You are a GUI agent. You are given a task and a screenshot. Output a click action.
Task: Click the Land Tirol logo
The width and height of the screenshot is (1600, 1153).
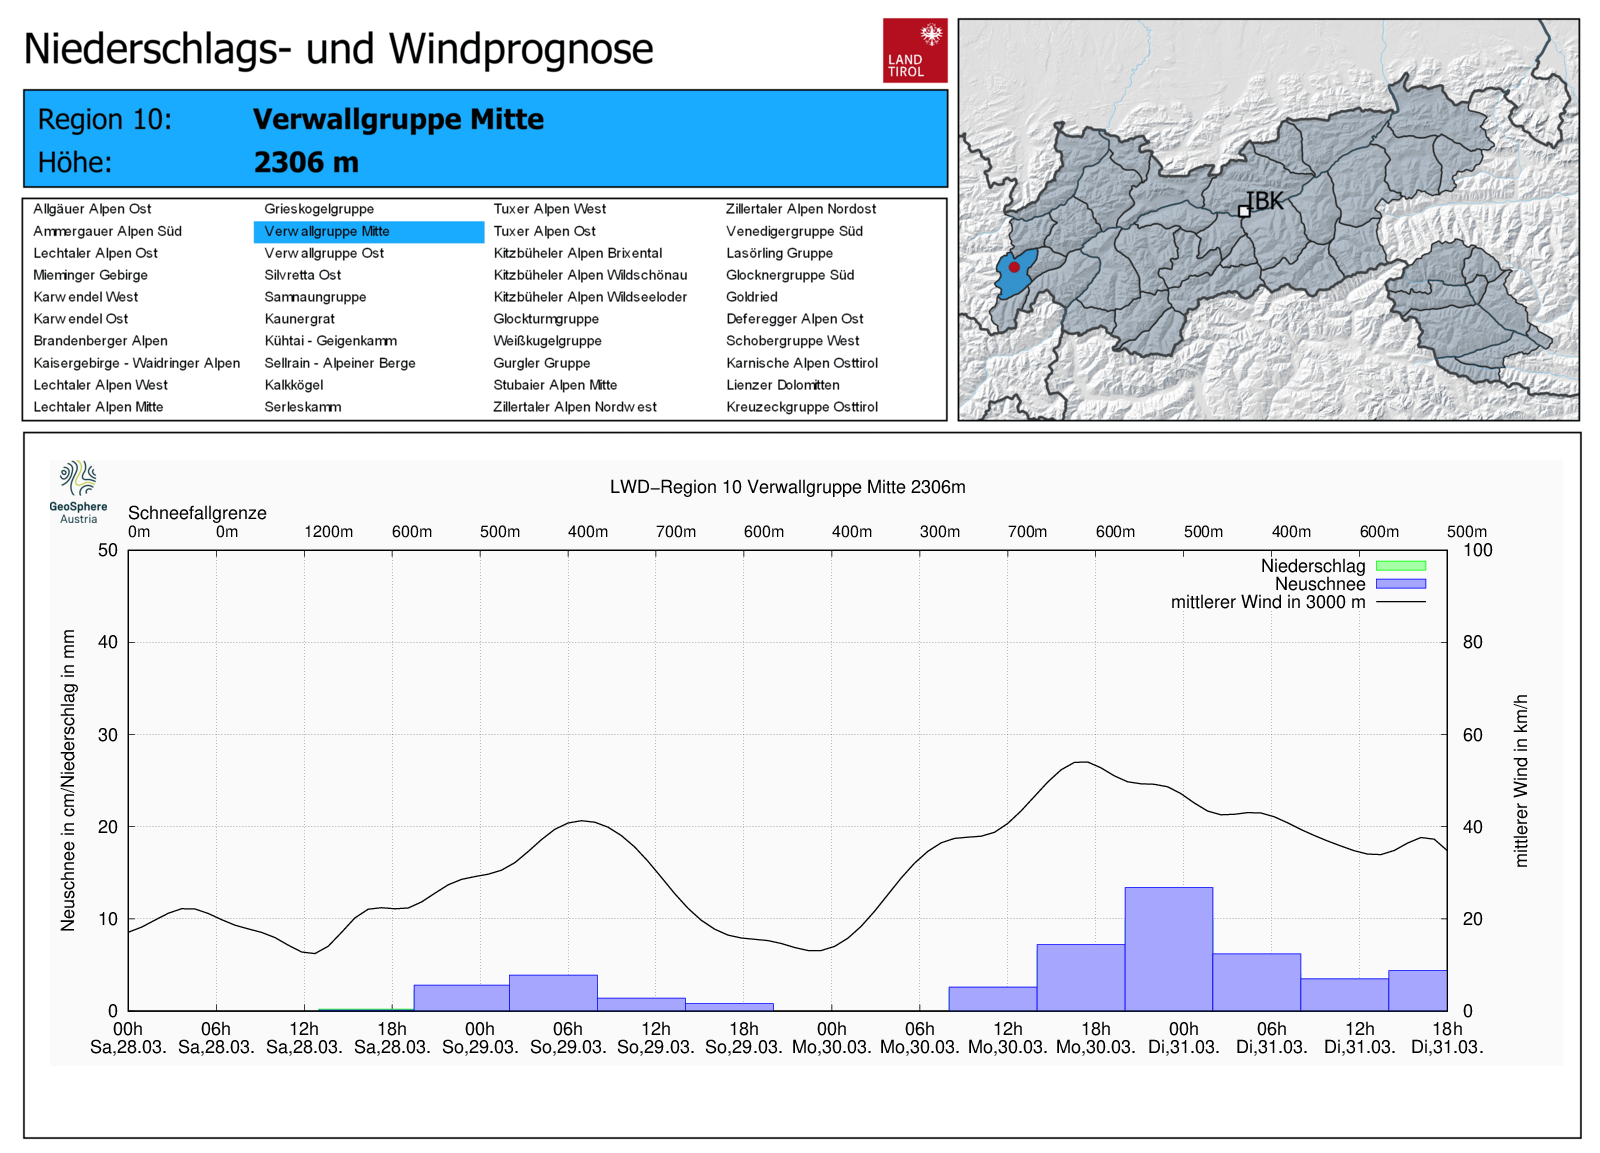point(914,50)
